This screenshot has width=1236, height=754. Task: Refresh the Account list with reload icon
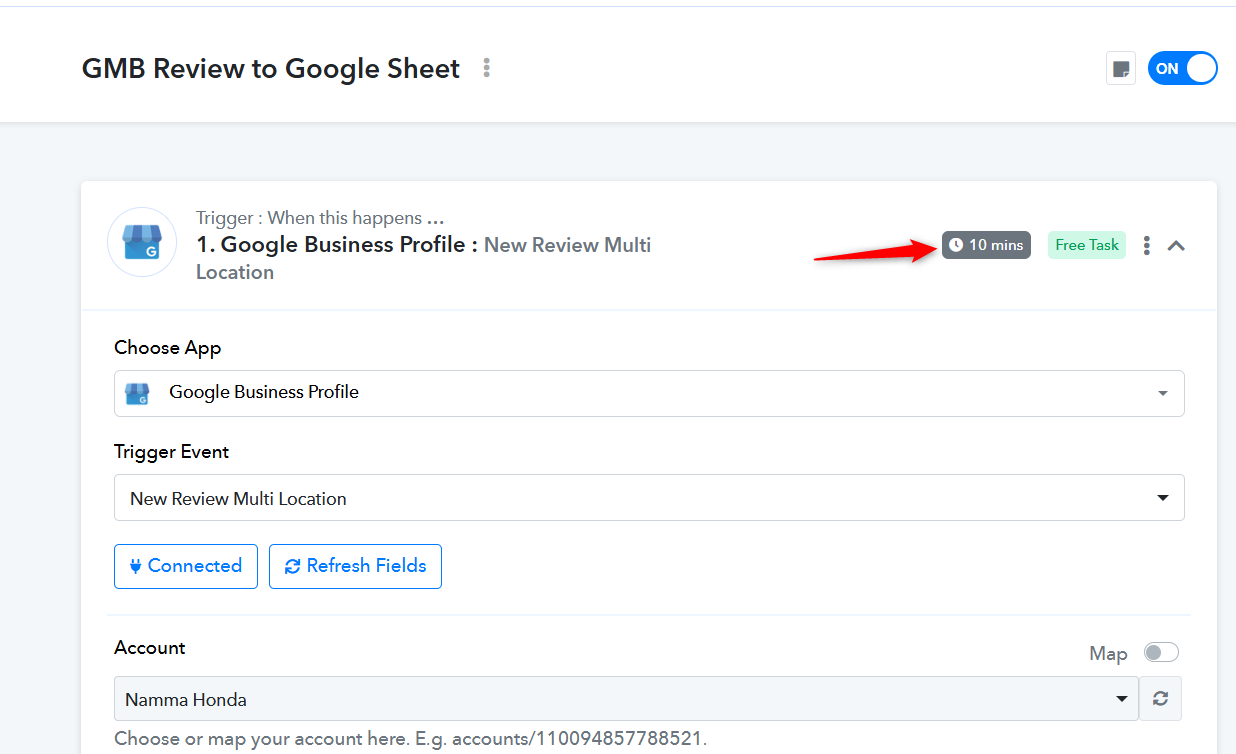pyautogui.click(x=1160, y=699)
